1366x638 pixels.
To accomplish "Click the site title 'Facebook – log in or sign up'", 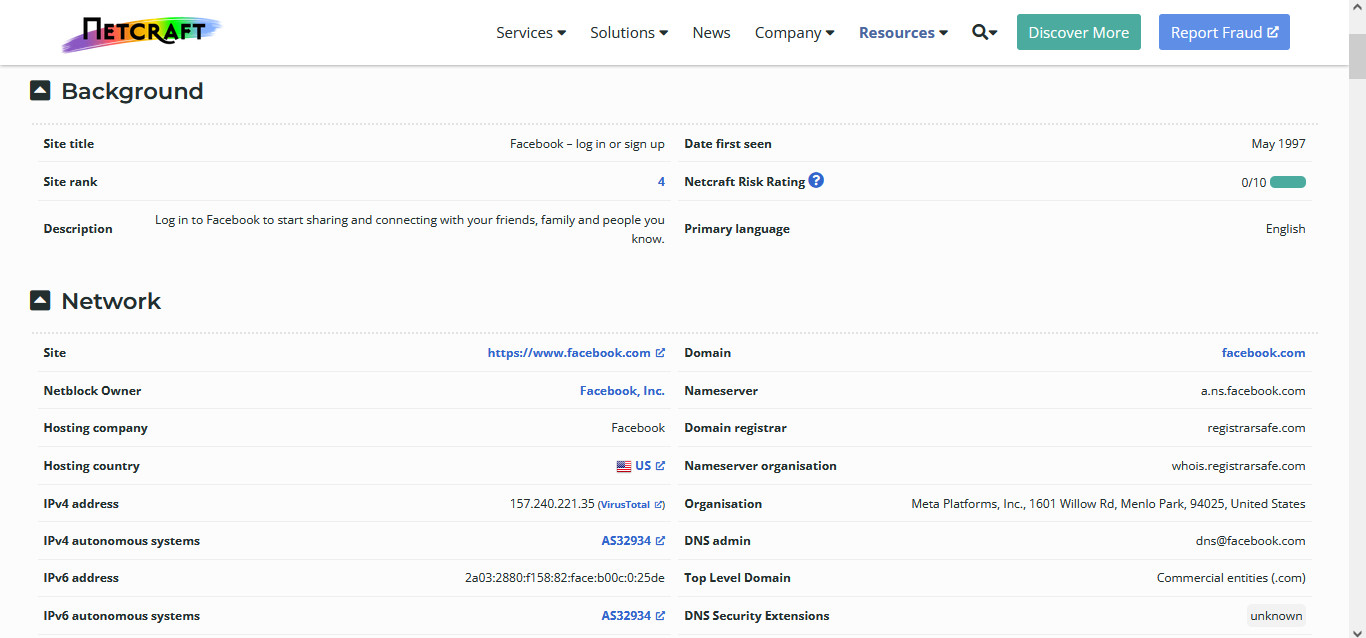I will pos(587,144).
